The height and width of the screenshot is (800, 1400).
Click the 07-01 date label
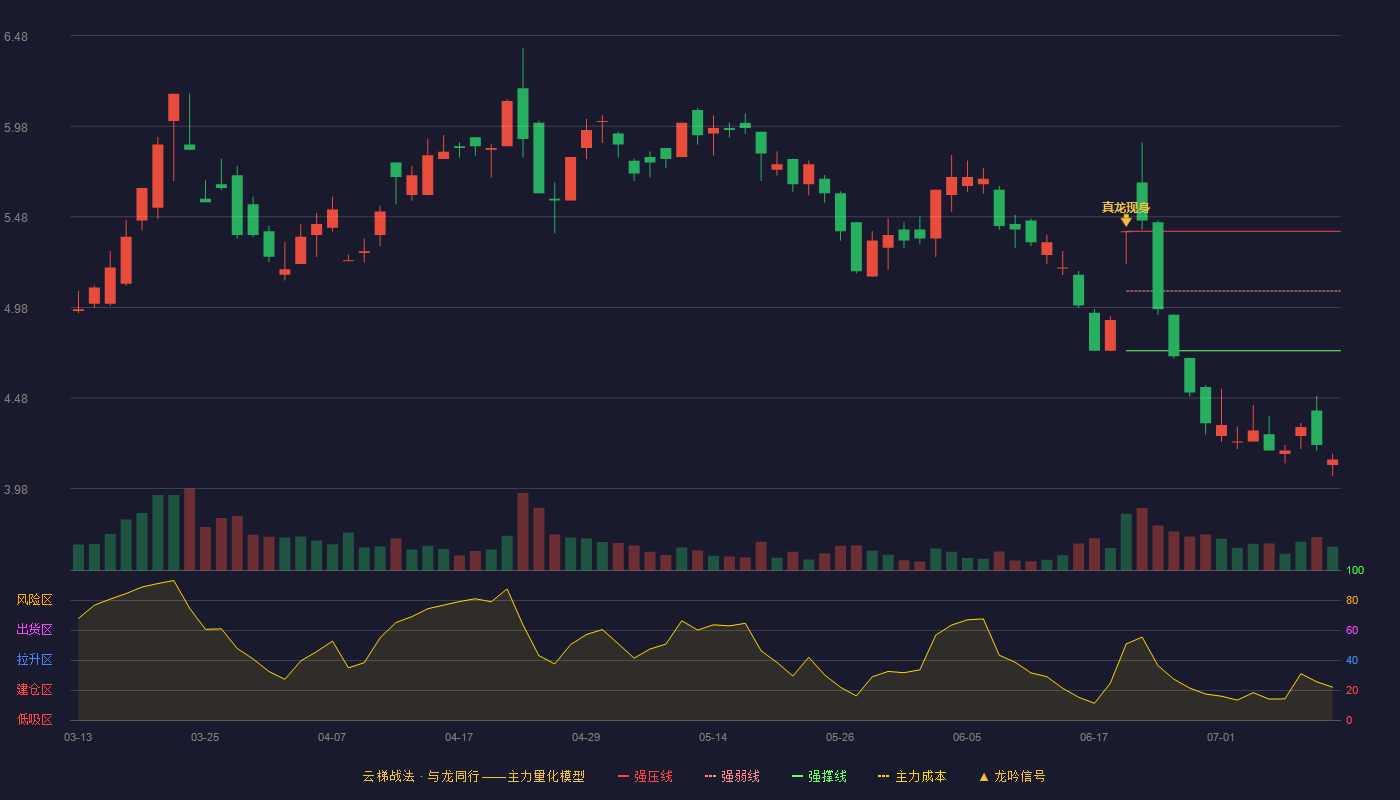tap(1221, 737)
